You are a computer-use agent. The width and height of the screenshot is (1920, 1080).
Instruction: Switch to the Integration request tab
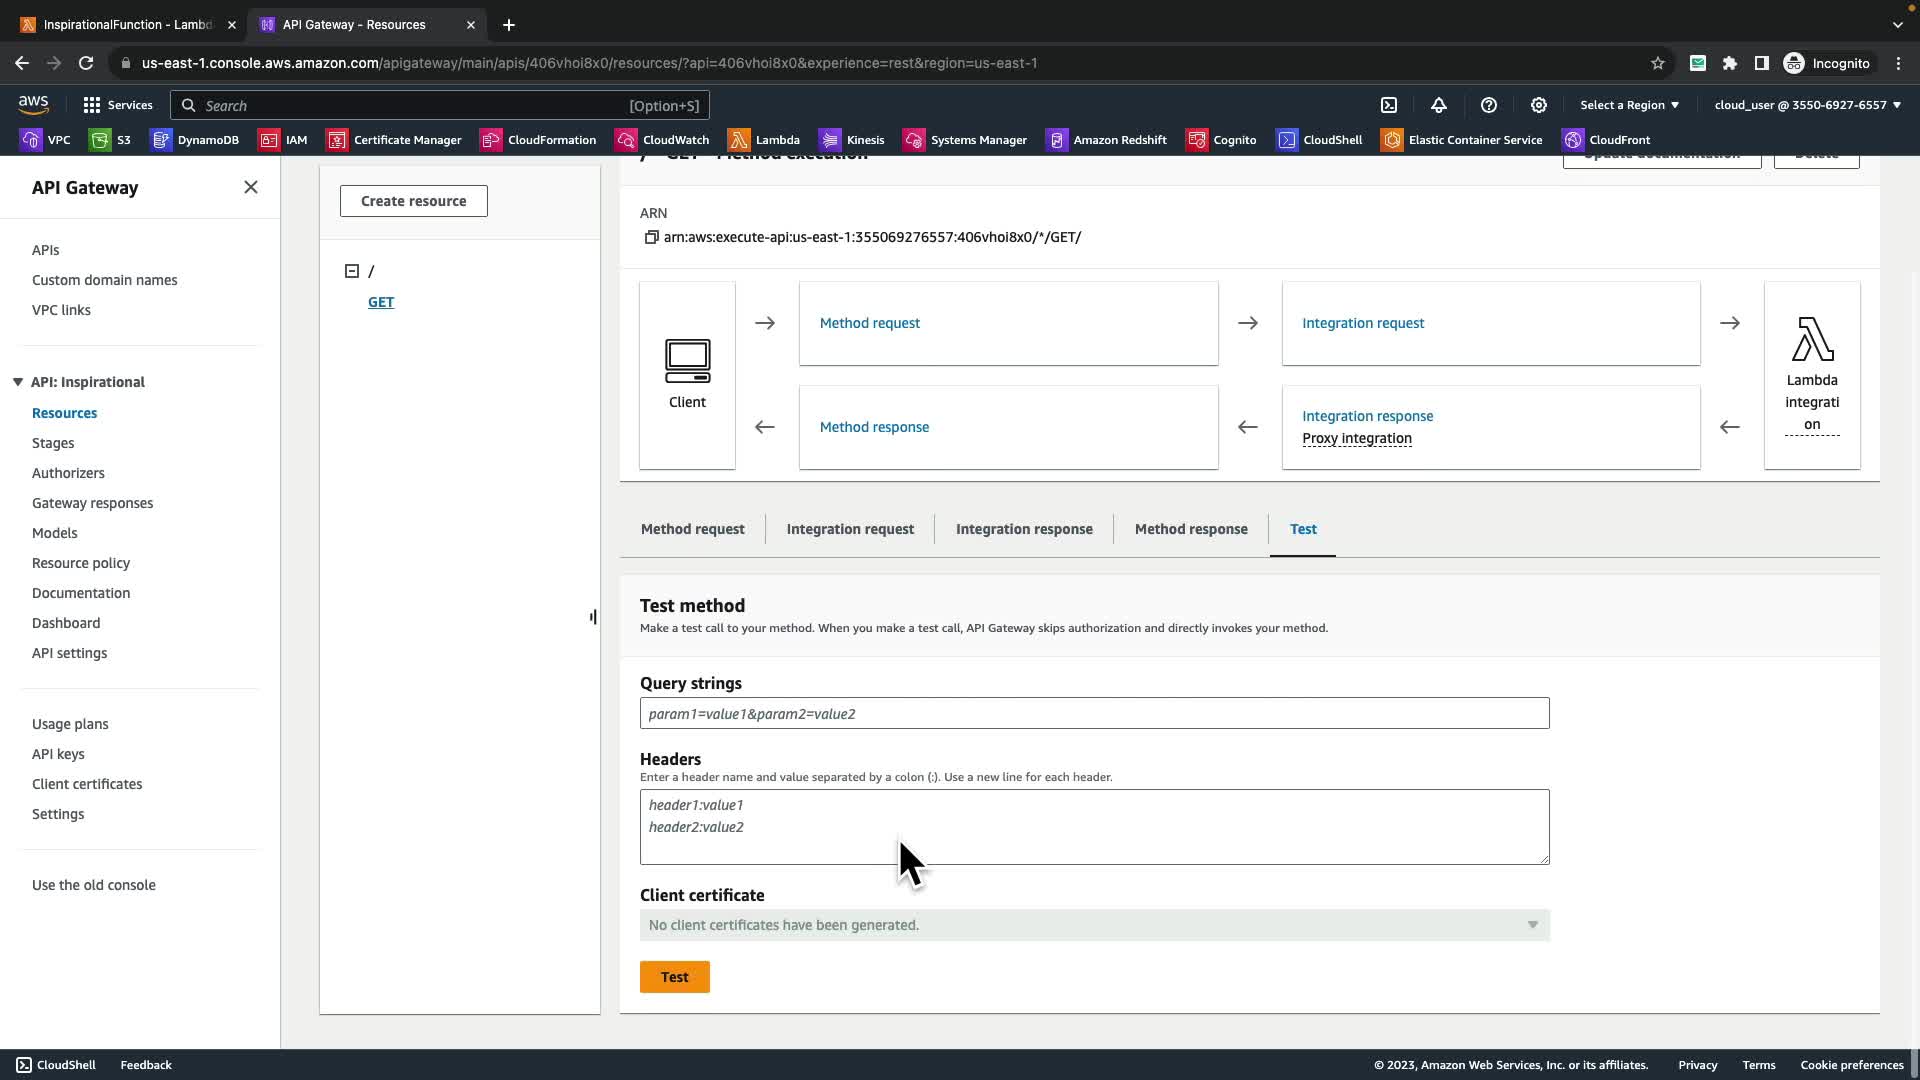(x=850, y=529)
